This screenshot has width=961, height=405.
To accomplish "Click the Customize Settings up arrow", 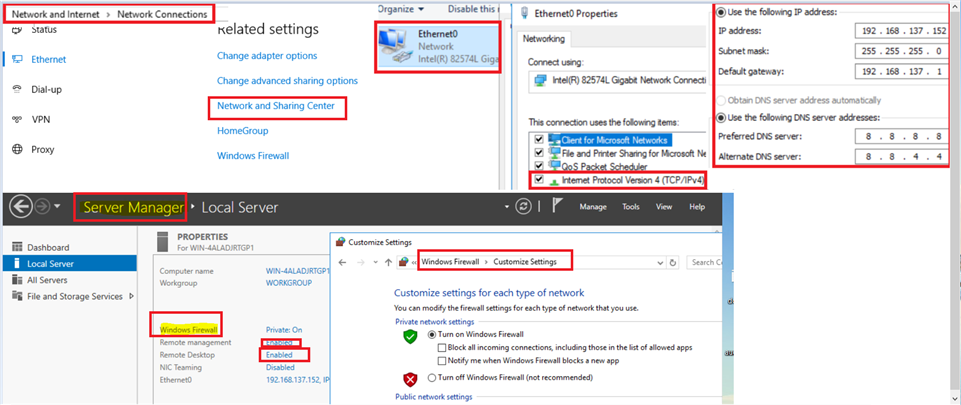I will coord(387,262).
